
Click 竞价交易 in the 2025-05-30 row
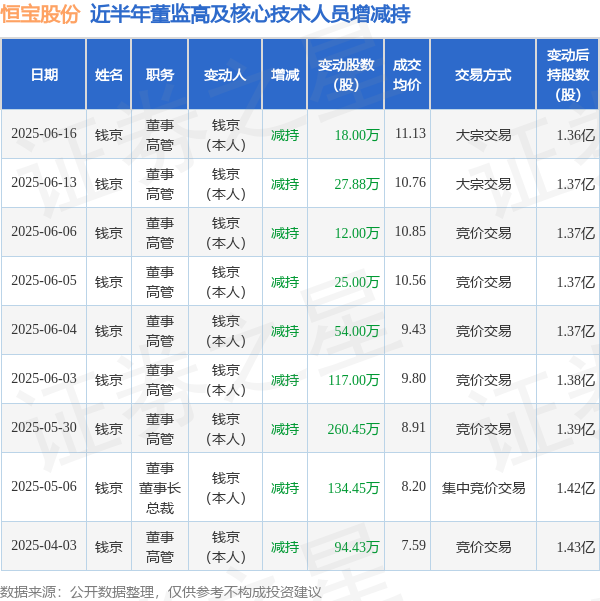(483, 429)
